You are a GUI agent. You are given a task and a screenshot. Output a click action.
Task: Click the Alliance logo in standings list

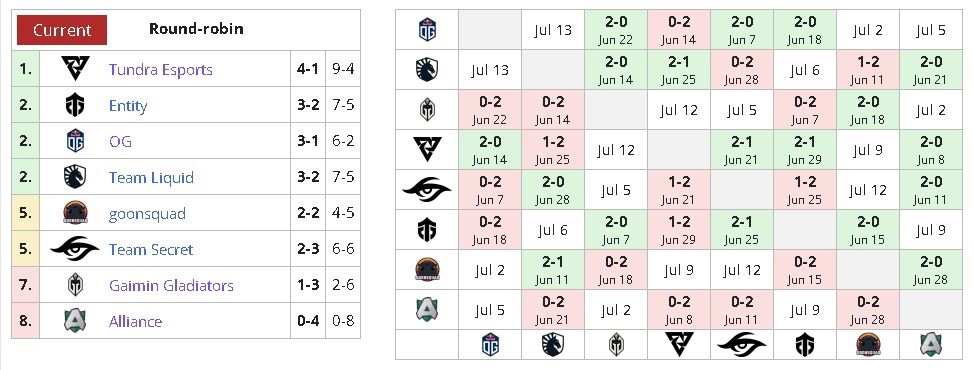coord(75,321)
